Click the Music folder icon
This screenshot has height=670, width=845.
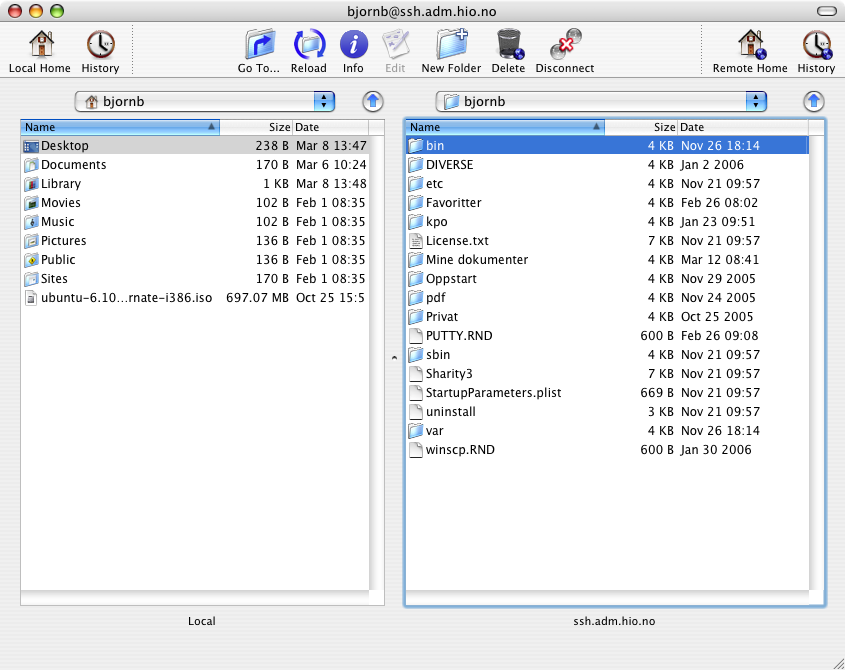pos(31,222)
